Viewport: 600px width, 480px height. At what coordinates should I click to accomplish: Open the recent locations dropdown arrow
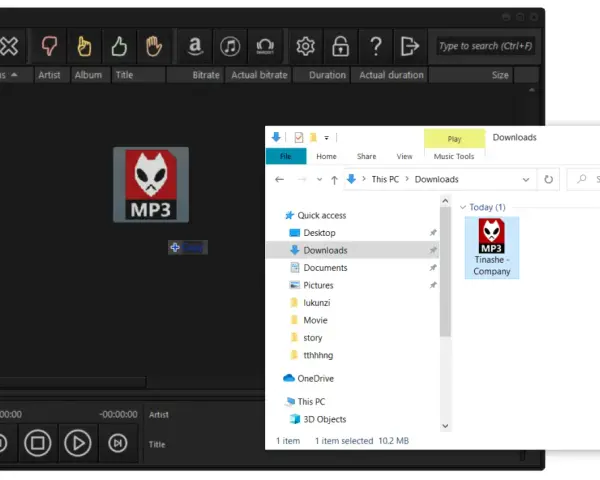tap(319, 179)
